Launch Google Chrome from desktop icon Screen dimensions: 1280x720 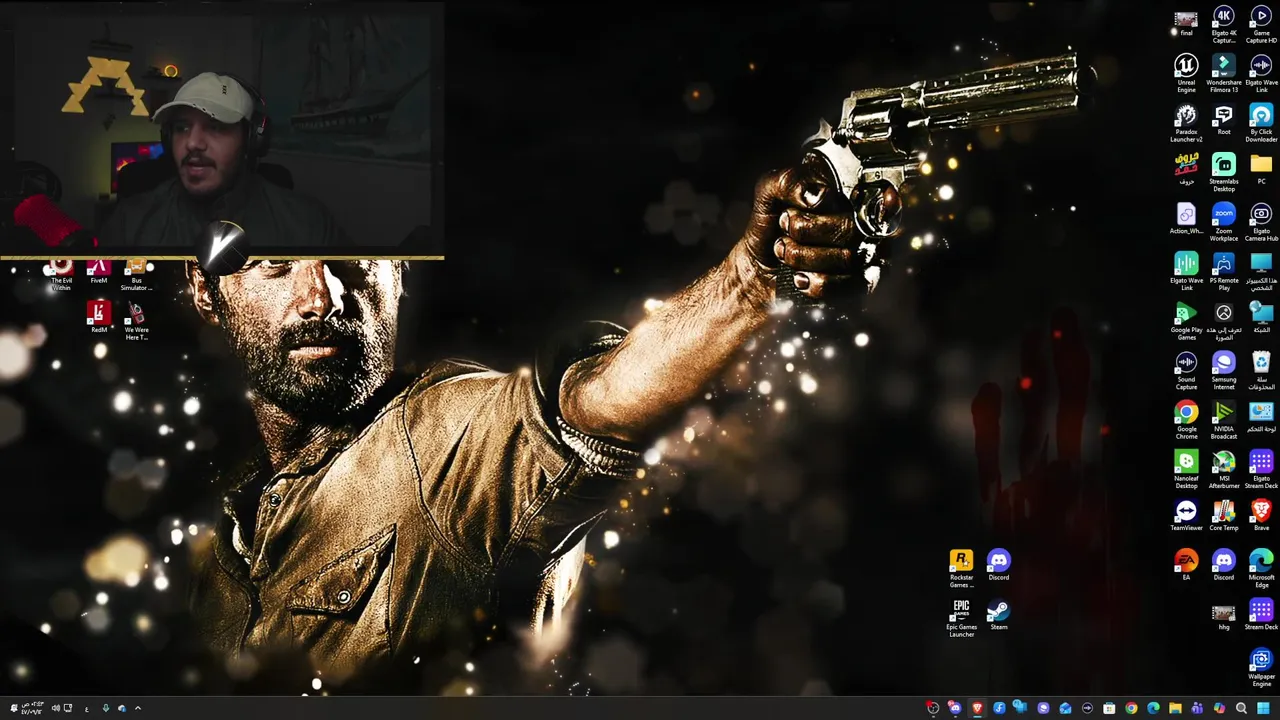pyautogui.click(x=1186, y=419)
